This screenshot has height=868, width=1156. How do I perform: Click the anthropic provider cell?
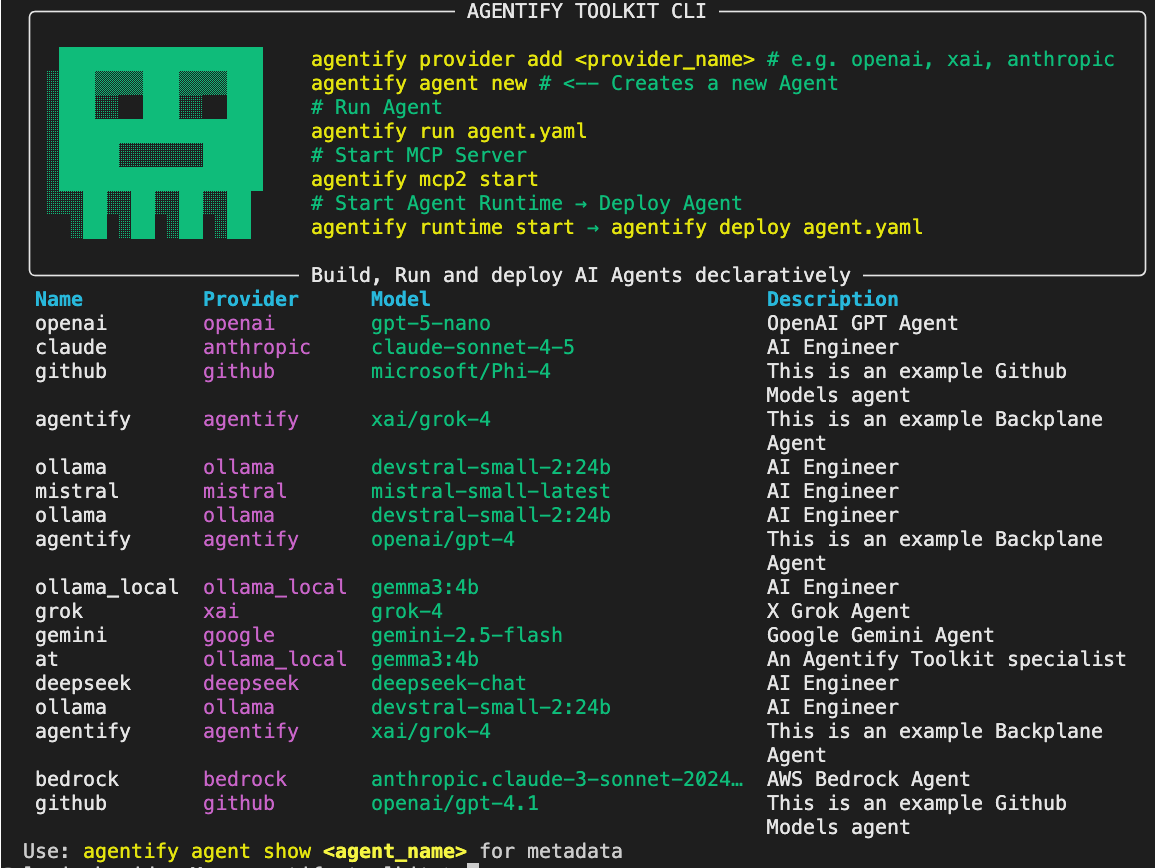pyautogui.click(x=257, y=347)
